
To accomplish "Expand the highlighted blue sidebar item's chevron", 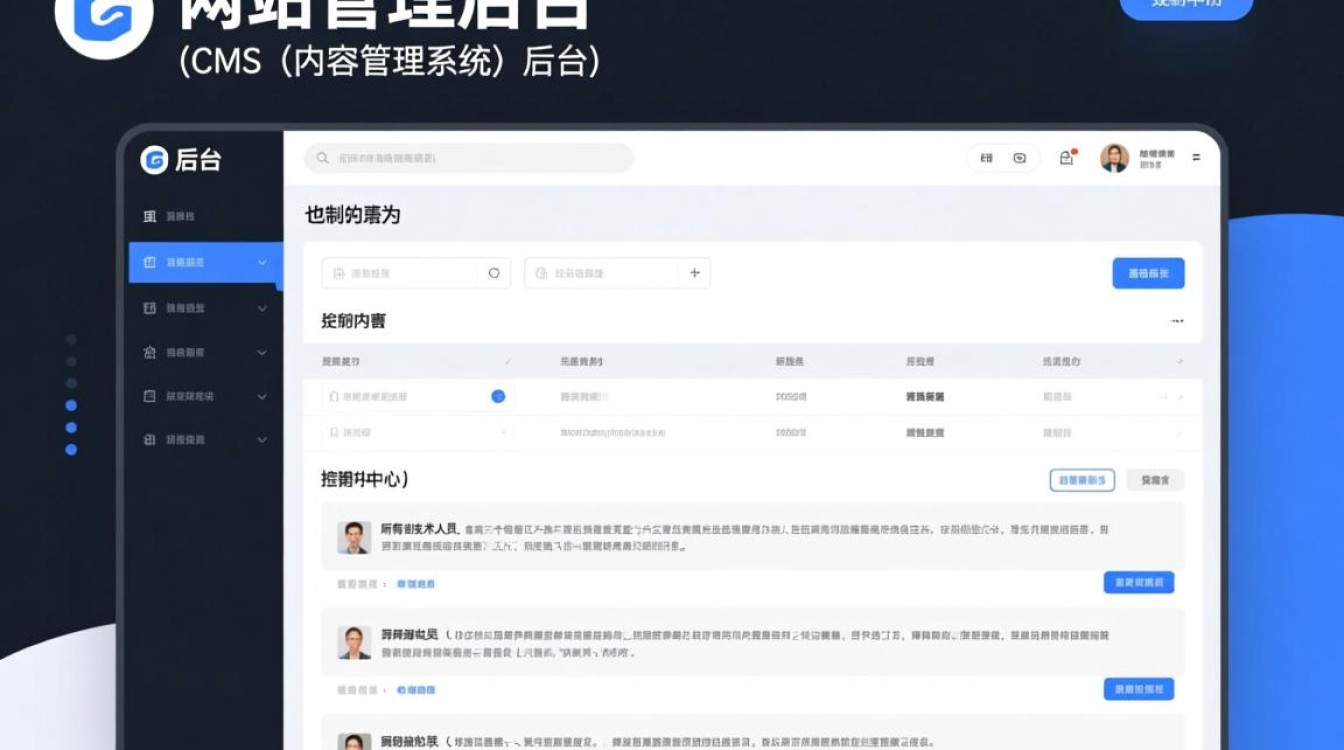I will (262, 263).
